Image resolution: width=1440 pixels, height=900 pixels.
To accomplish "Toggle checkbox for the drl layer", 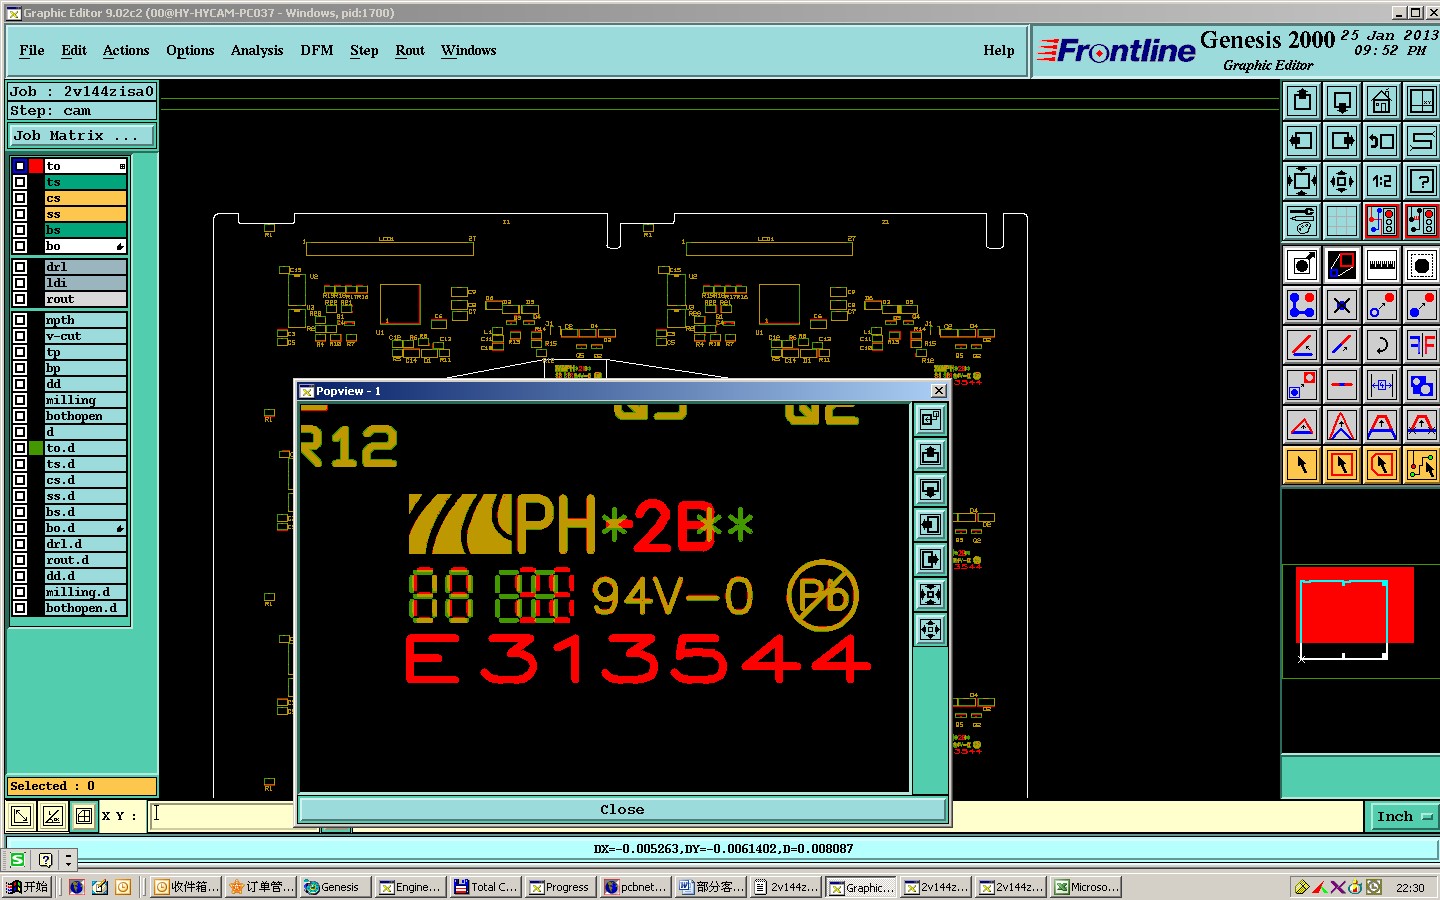I will (x=20, y=267).
